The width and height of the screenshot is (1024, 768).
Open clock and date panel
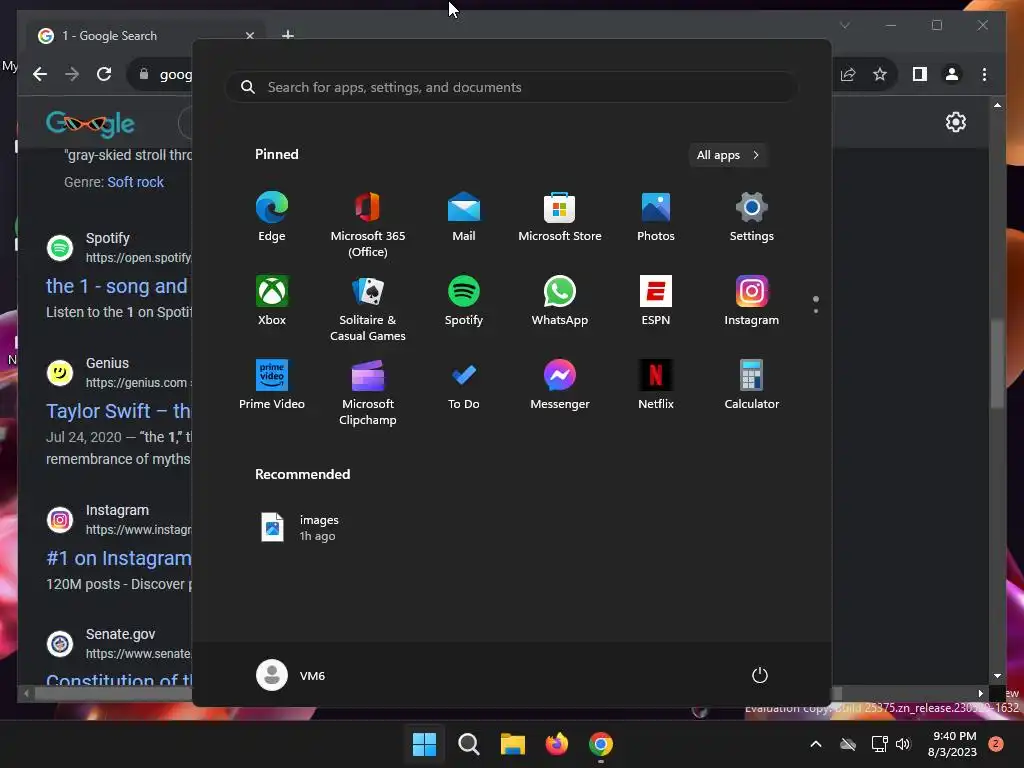click(952, 744)
